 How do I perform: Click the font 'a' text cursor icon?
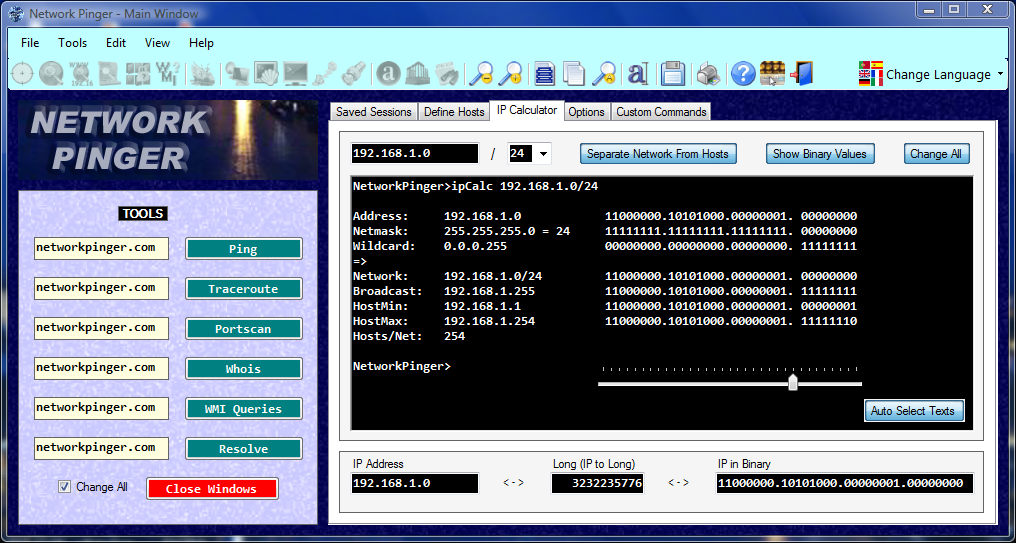click(638, 73)
